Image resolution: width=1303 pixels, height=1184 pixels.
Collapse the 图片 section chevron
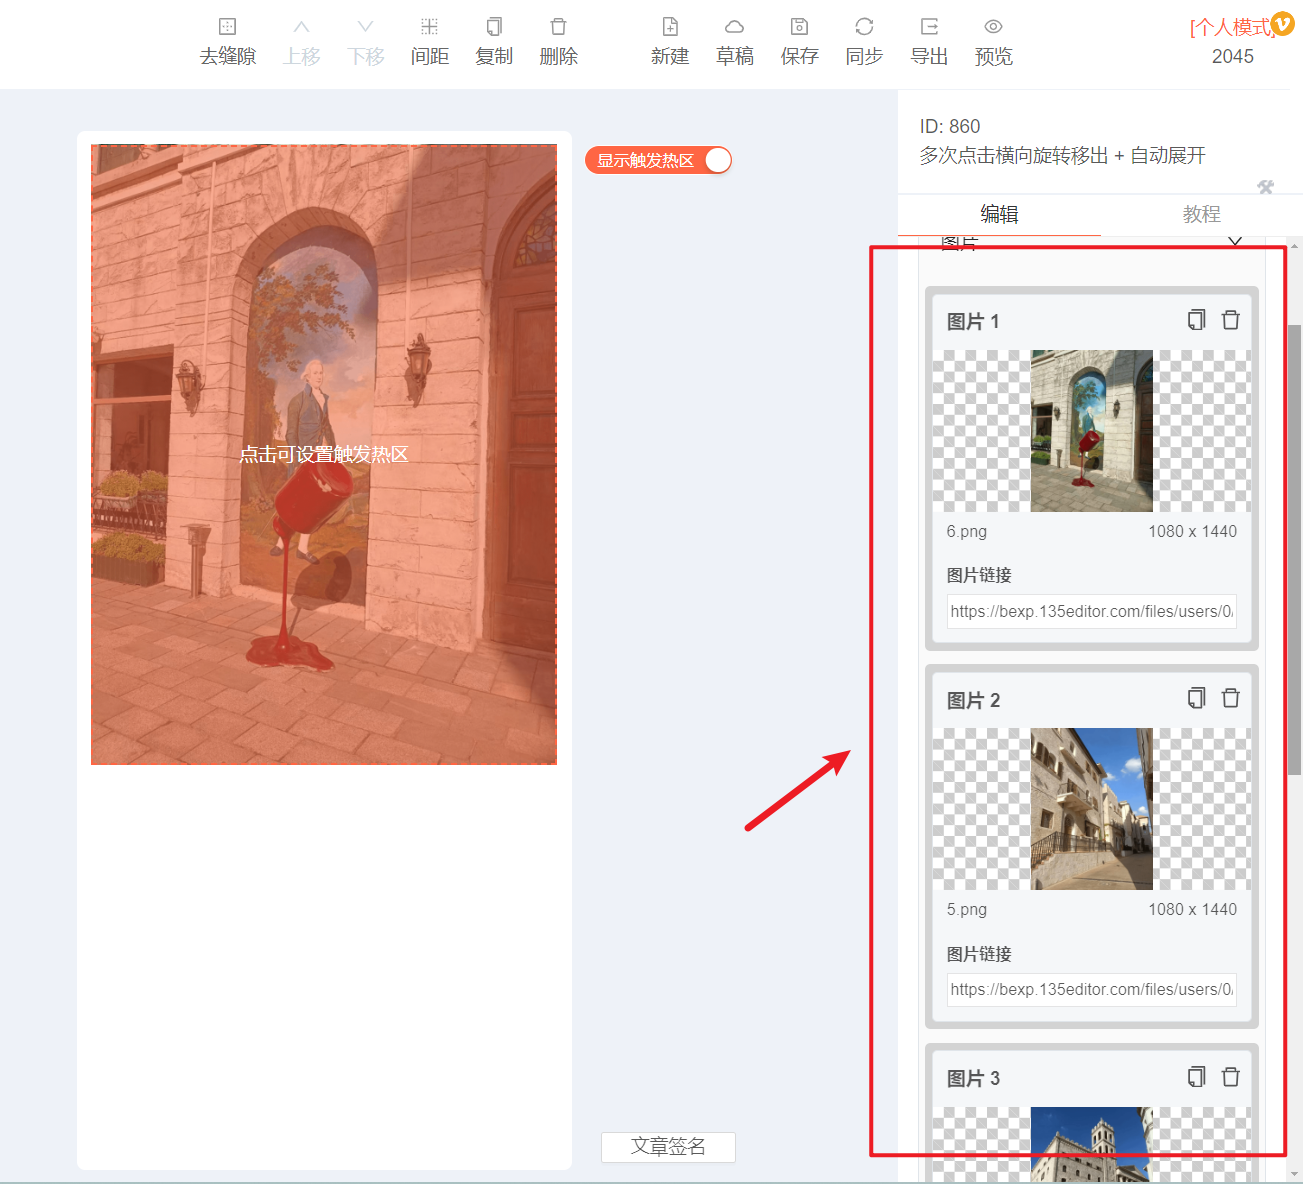(x=1235, y=243)
